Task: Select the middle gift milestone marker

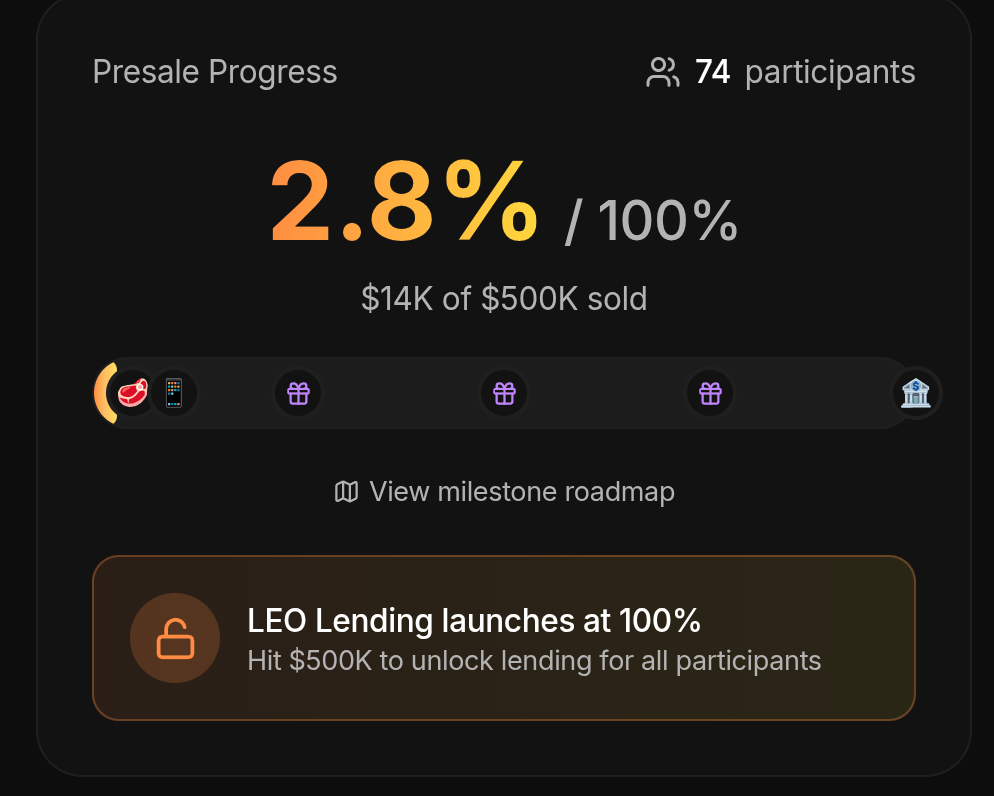Action: point(504,393)
